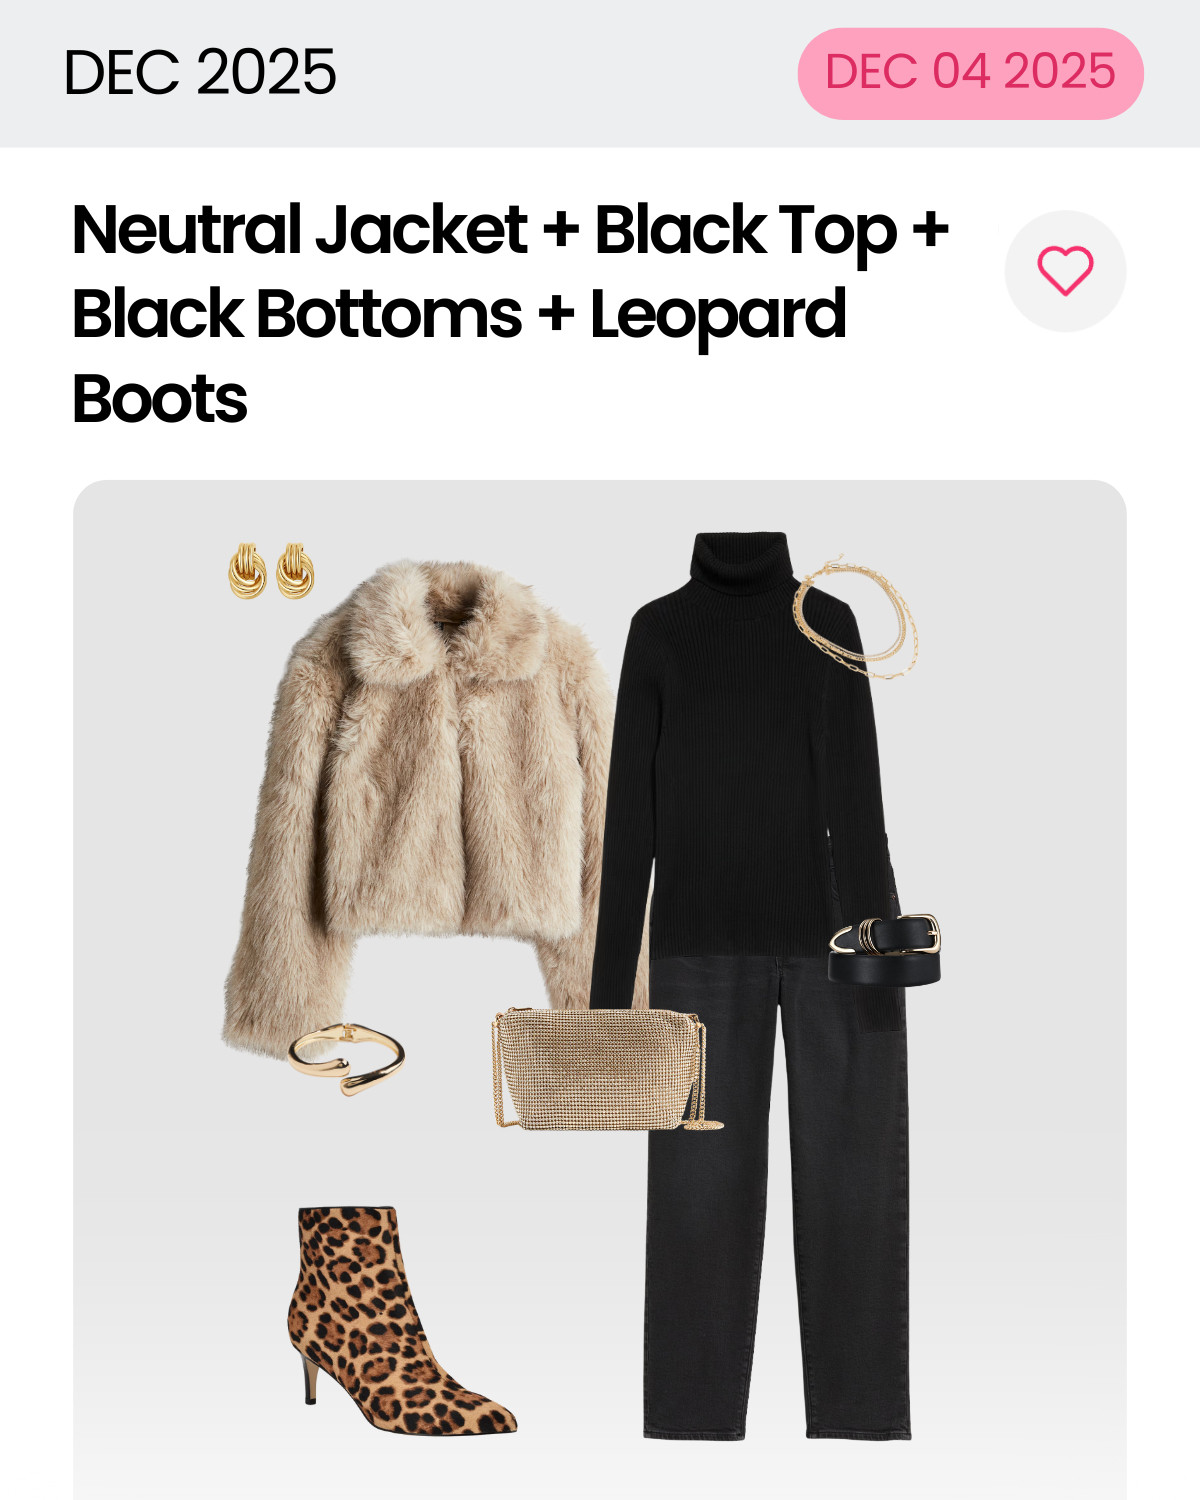The width and height of the screenshot is (1200, 1500).
Task: Click the right gold earring
Action: [x=295, y=571]
